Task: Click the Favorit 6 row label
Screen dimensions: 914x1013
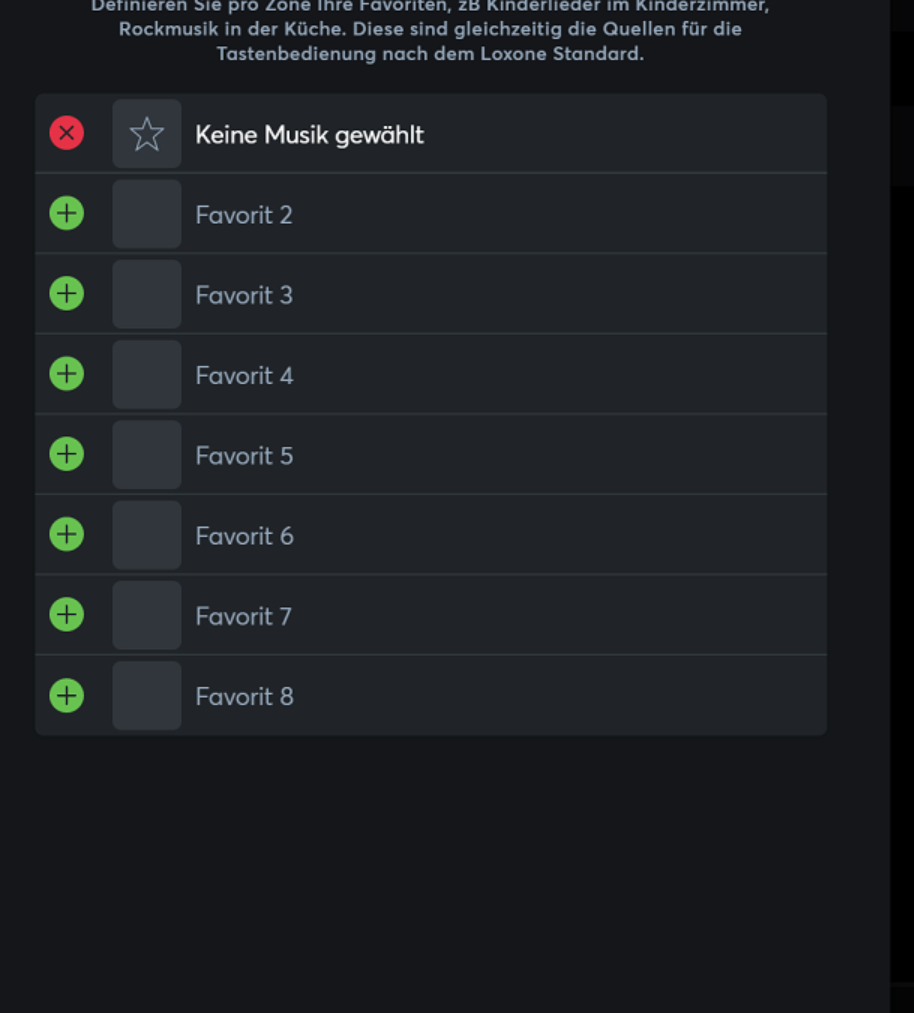Action: [244, 536]
